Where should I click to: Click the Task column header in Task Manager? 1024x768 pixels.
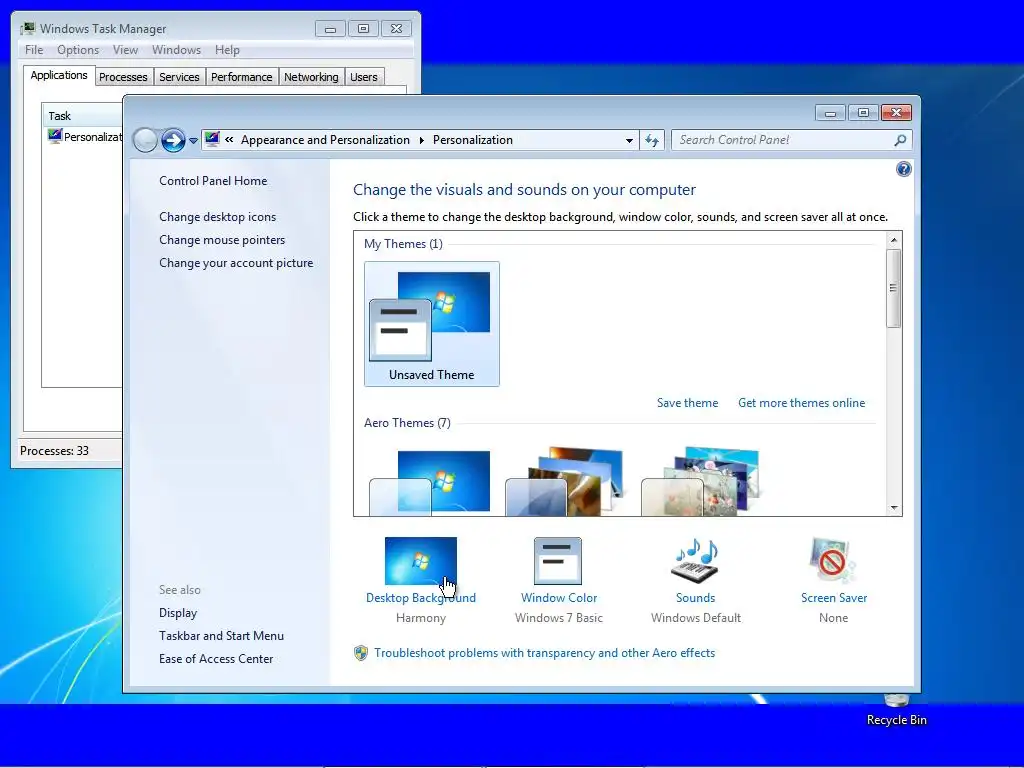click(82, 116)
